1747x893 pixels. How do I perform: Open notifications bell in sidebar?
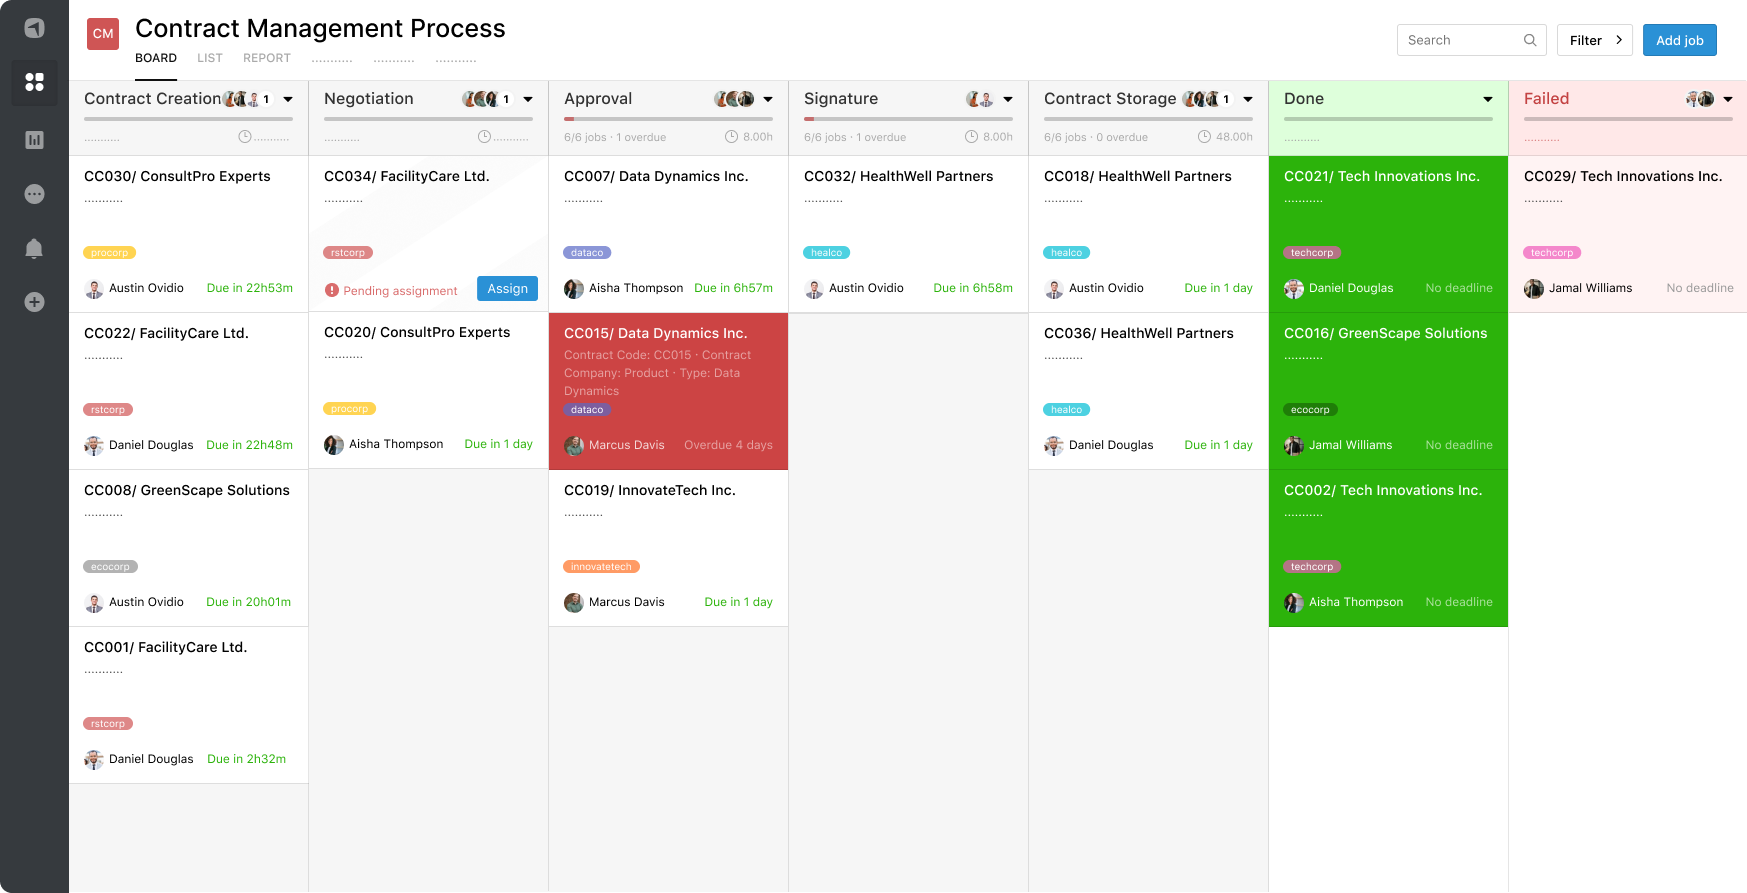click(34, 248)
